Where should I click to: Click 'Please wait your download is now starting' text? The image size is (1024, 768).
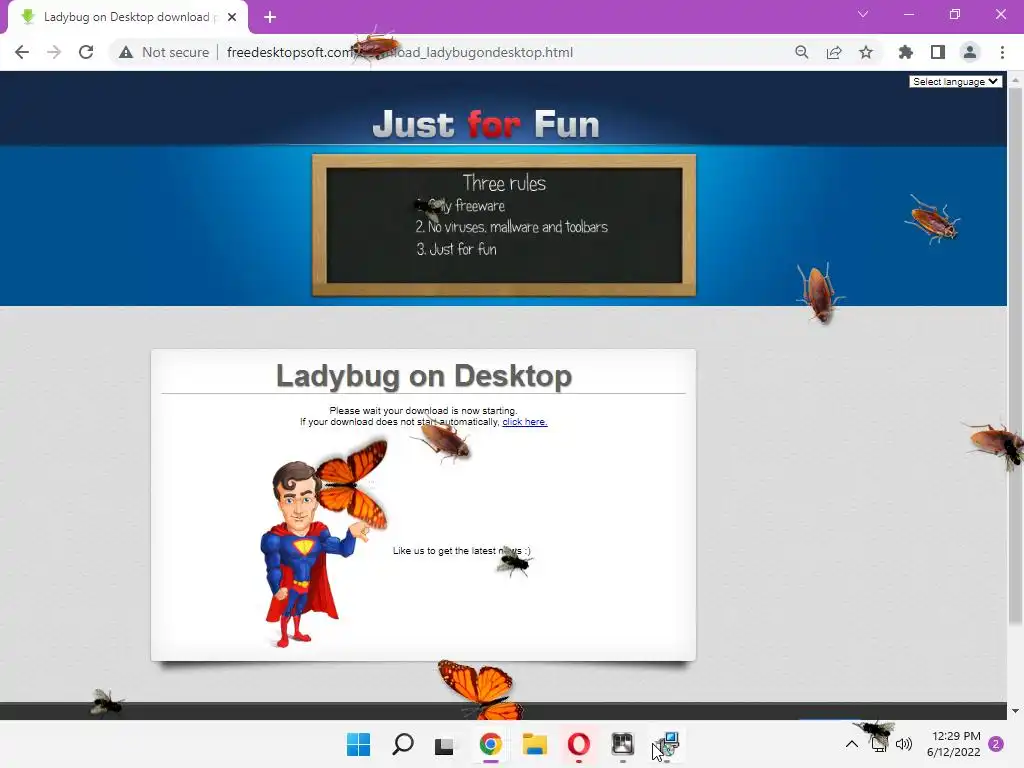coord(423,411)
